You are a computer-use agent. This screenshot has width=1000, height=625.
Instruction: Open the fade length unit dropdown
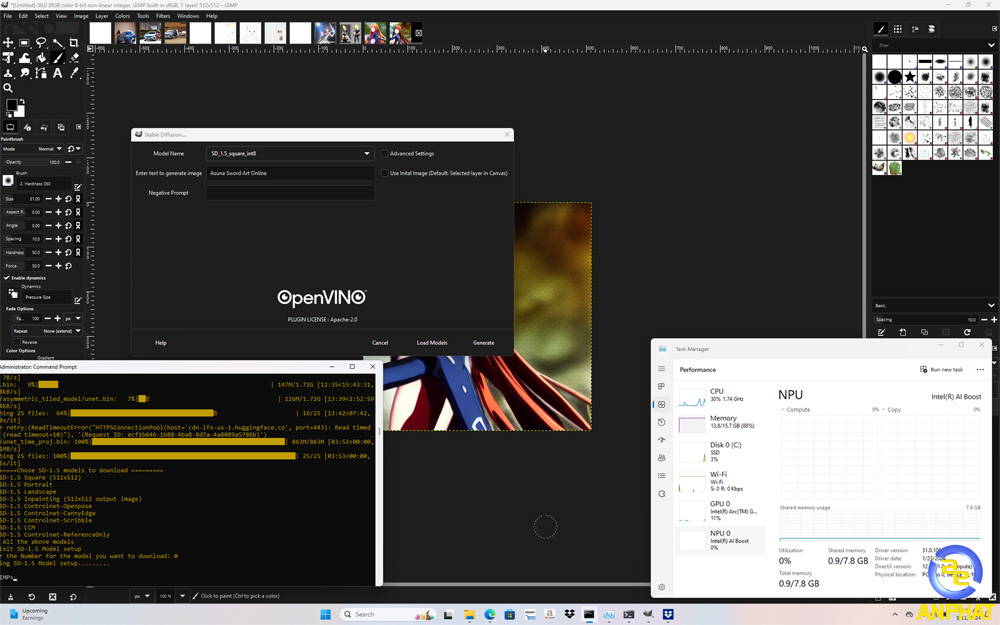pyautogui.click(x=73, y=318)
